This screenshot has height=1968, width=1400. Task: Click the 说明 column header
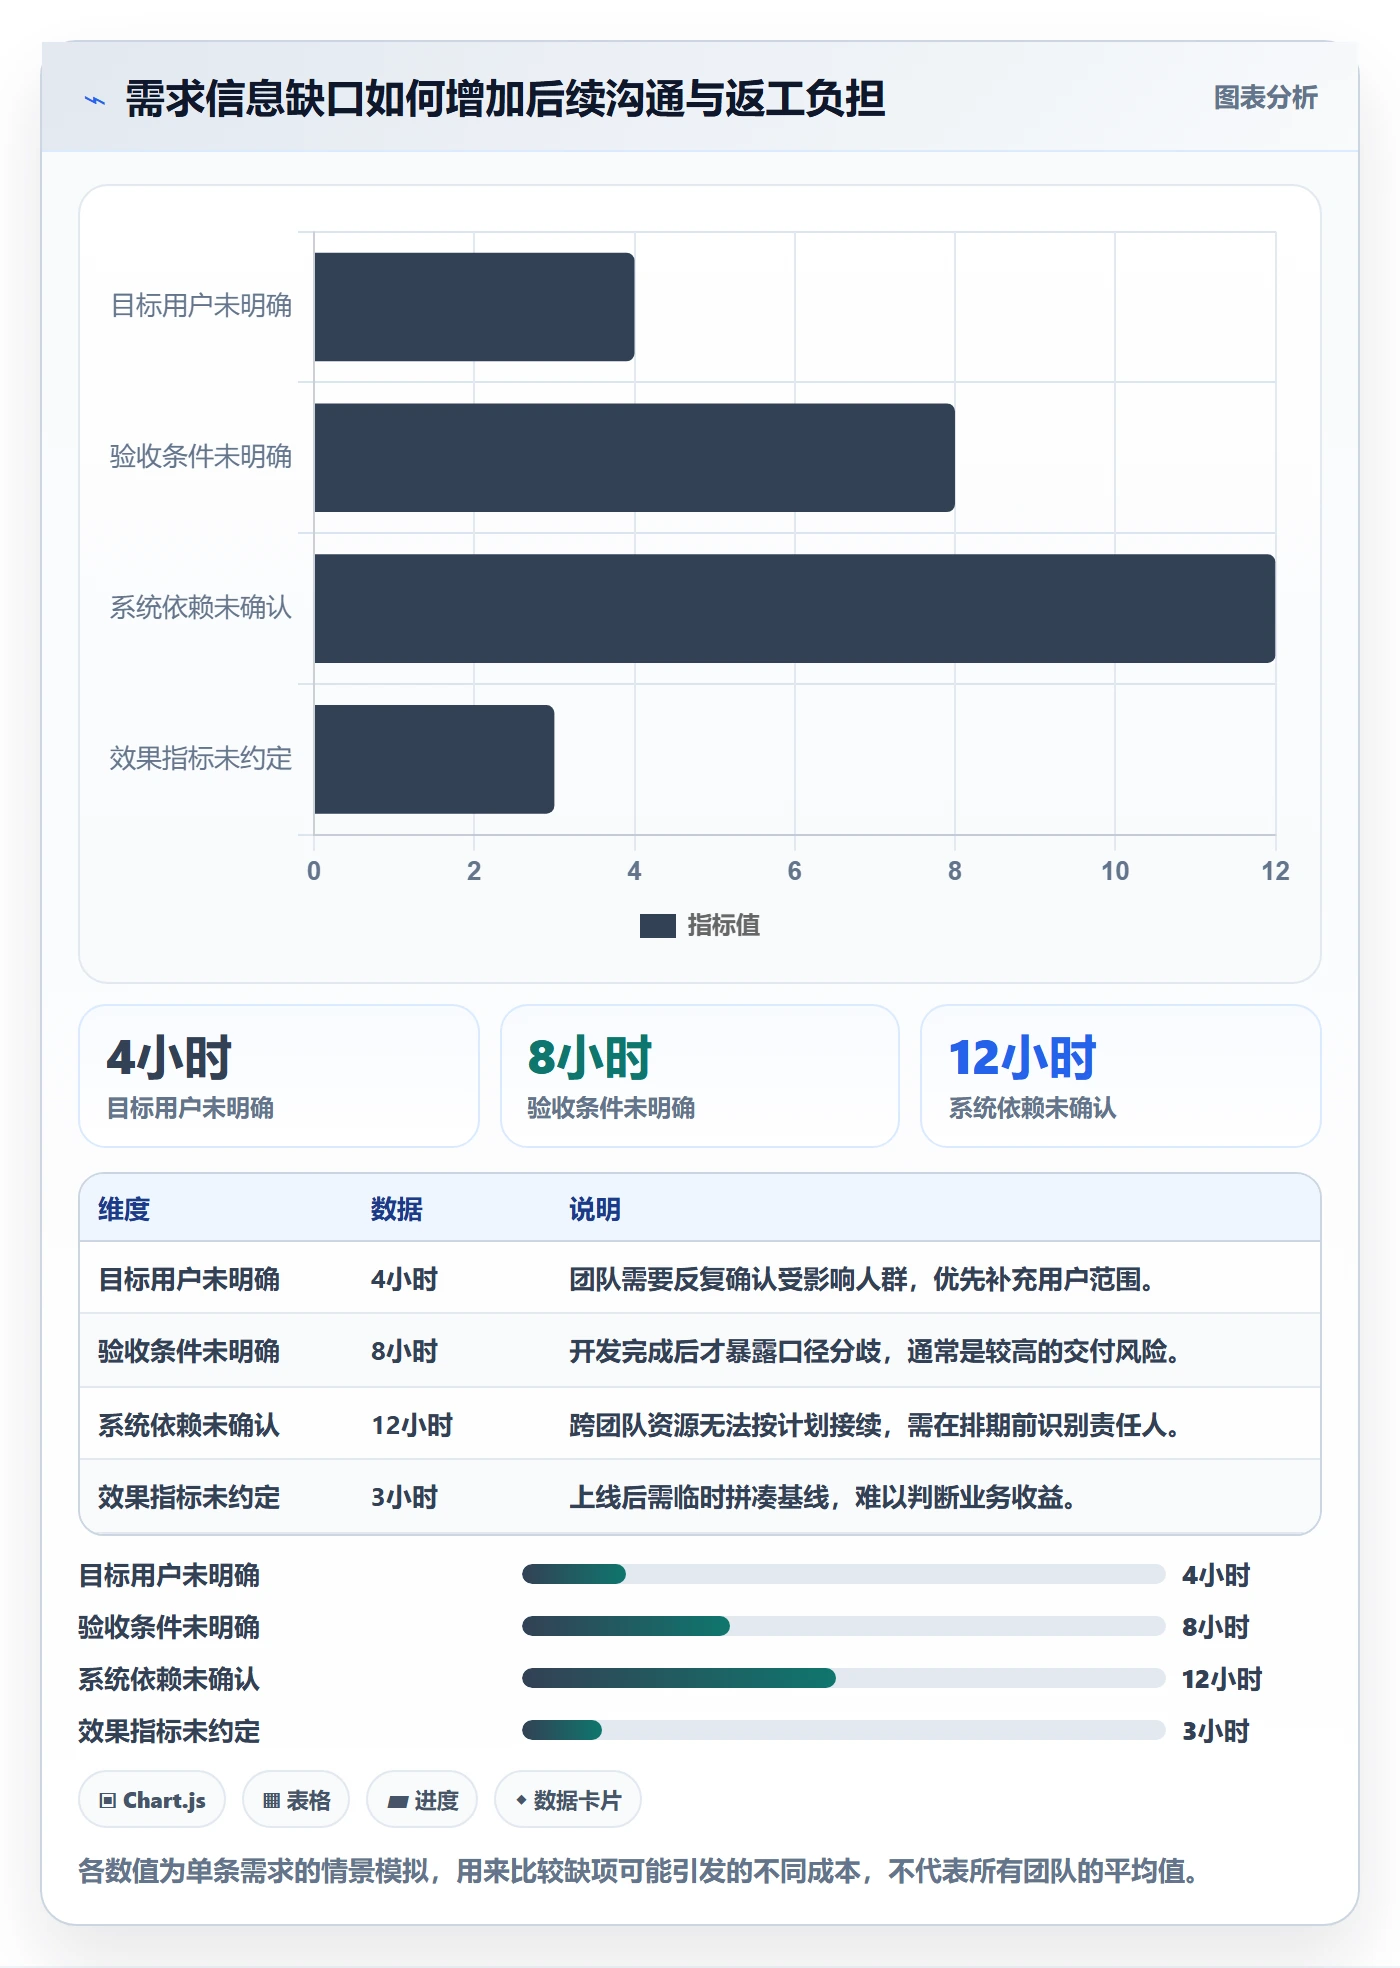tap(595, 1209)
